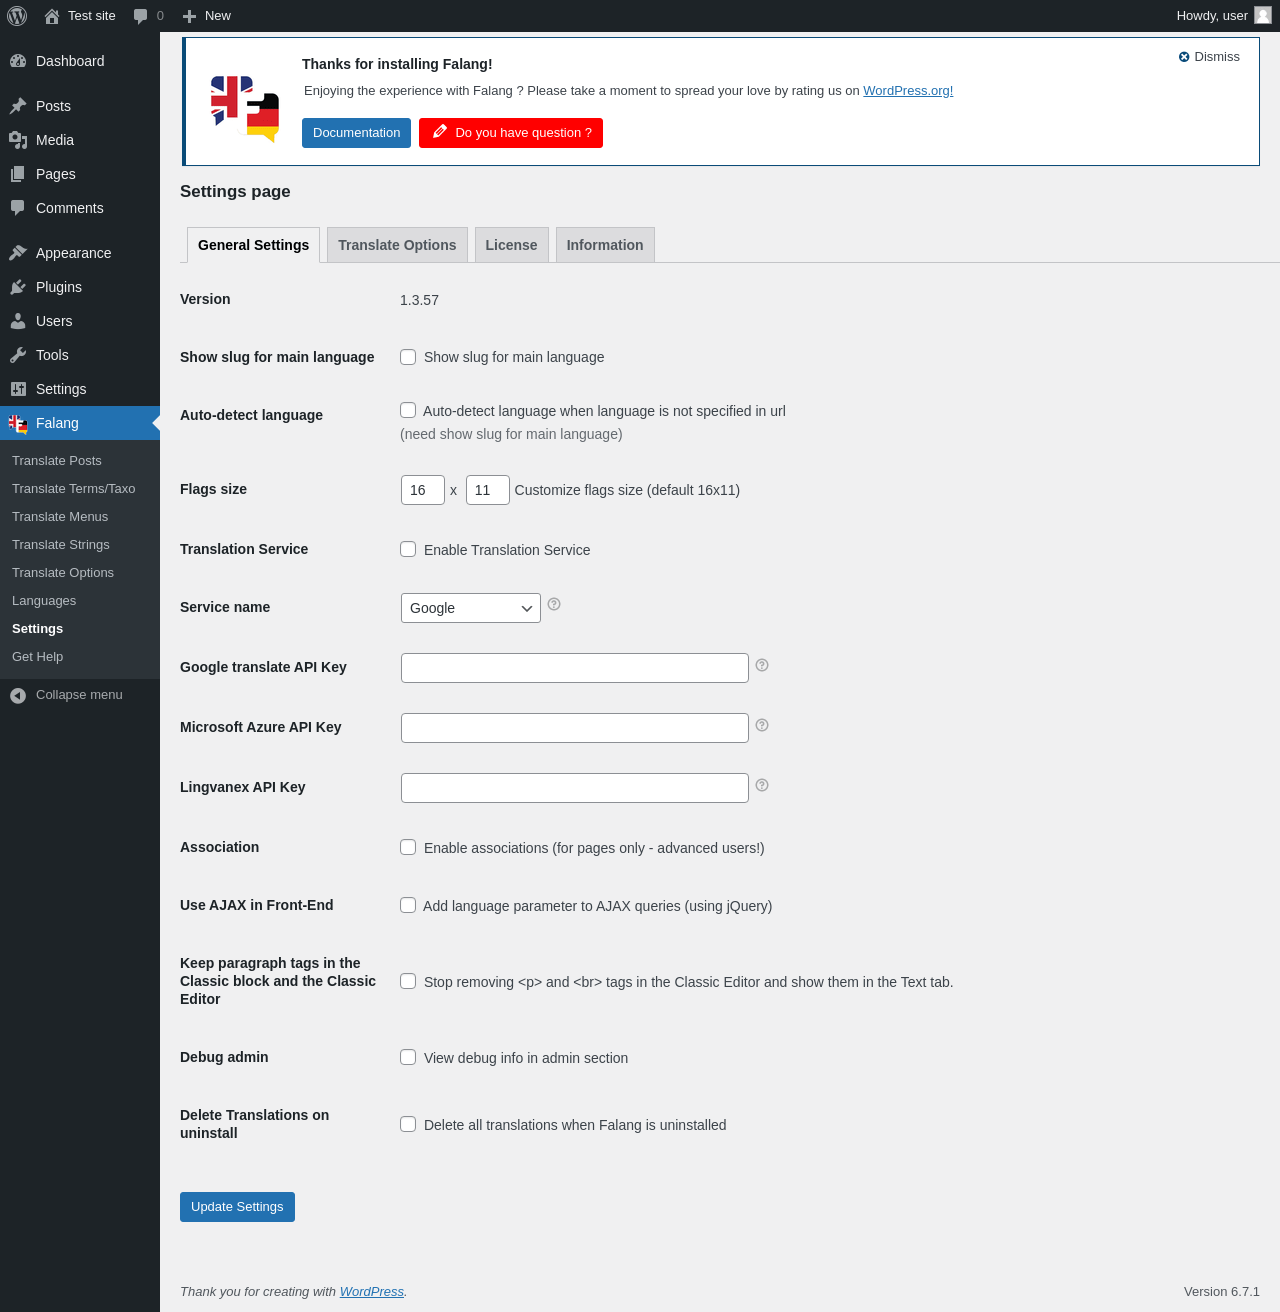Click the Media icon in sidebar
Screen dimensions: 1280x1312
[x=18, y=140]
